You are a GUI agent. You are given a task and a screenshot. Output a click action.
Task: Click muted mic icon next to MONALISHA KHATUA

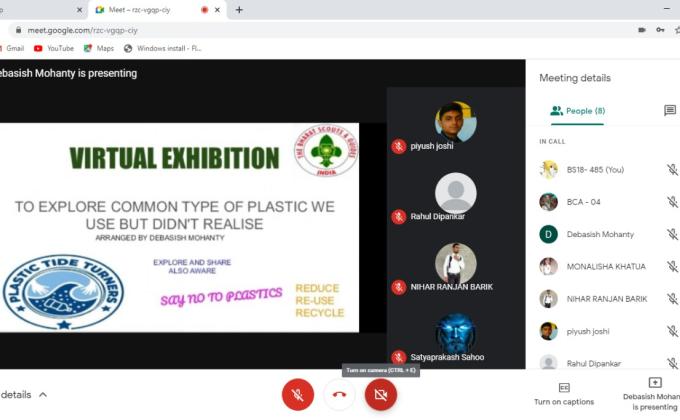(x=672, y=267)
